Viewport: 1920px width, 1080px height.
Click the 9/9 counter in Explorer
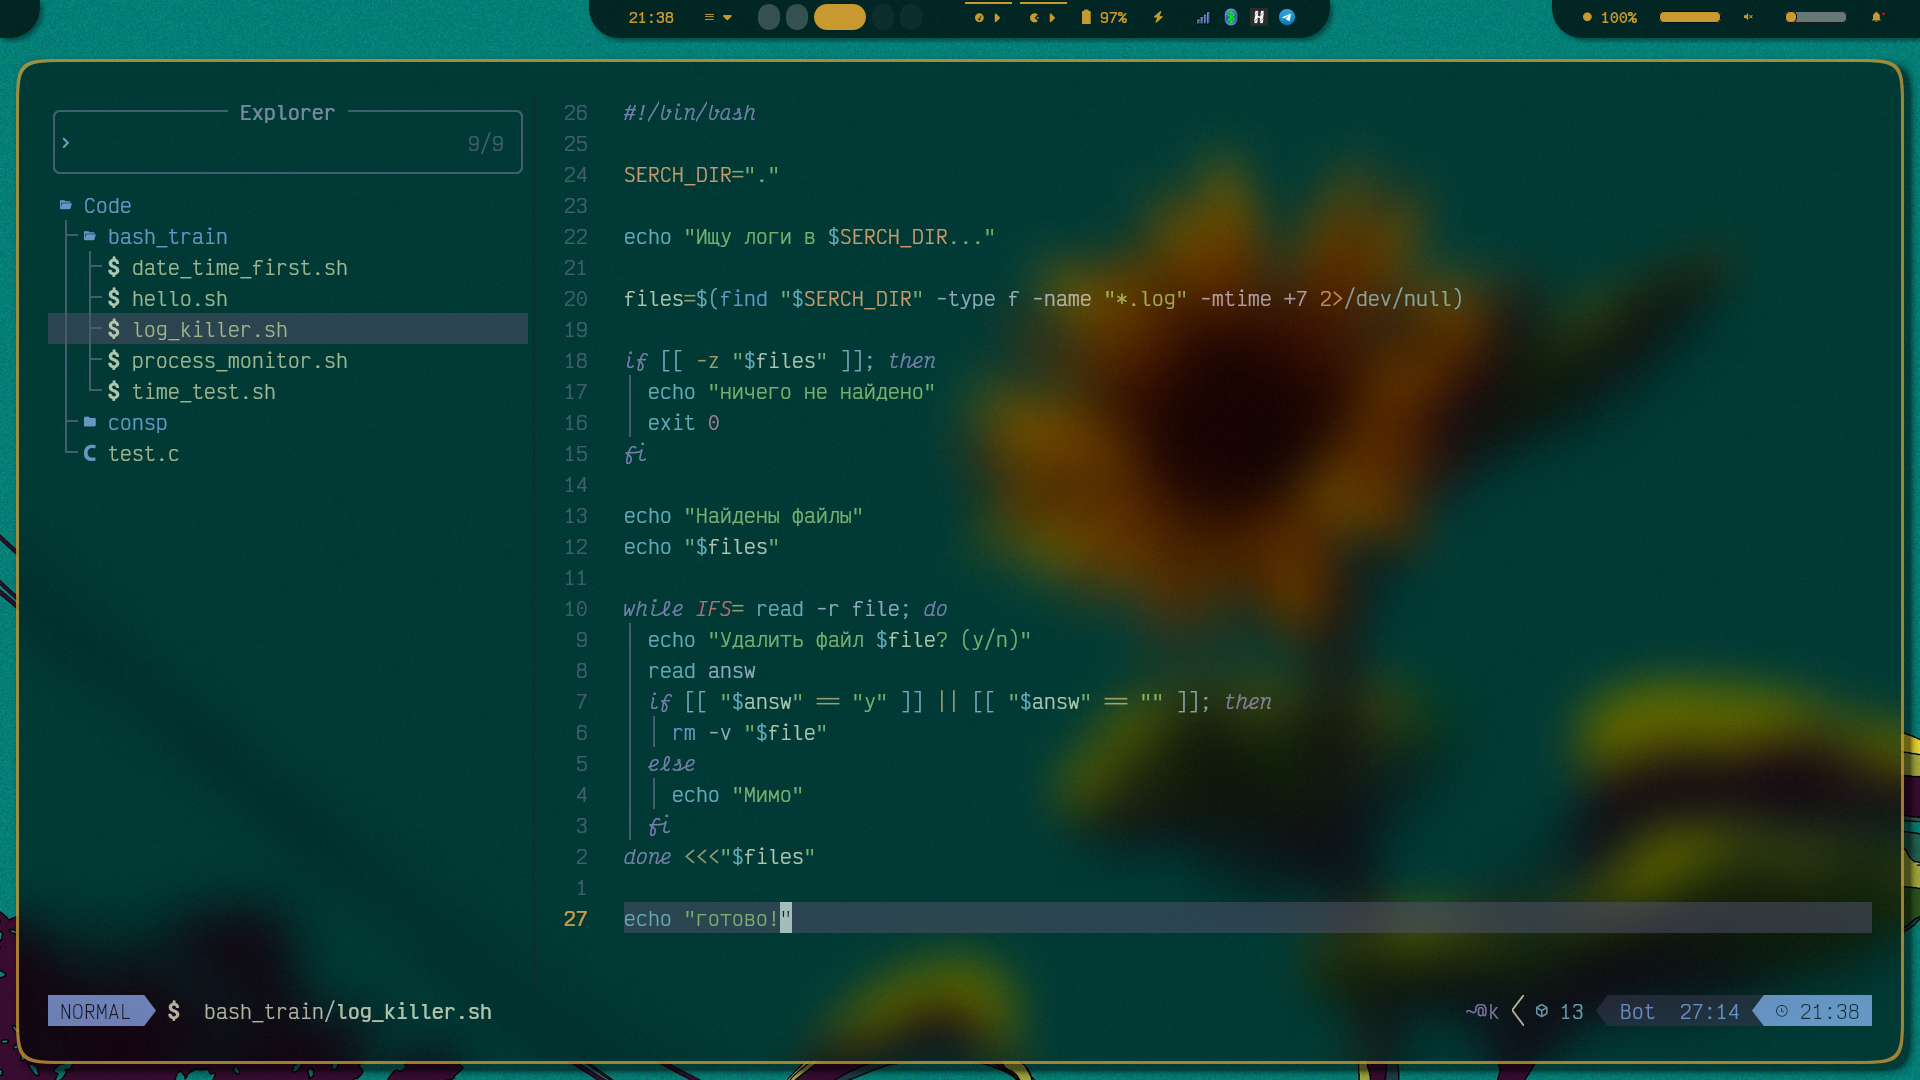pos(486,143)
